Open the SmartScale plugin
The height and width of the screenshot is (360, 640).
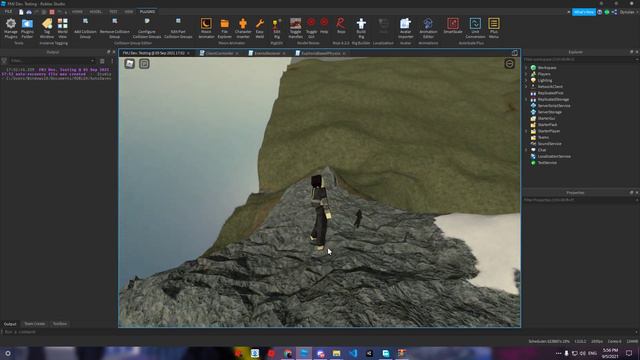click(453, 25)
